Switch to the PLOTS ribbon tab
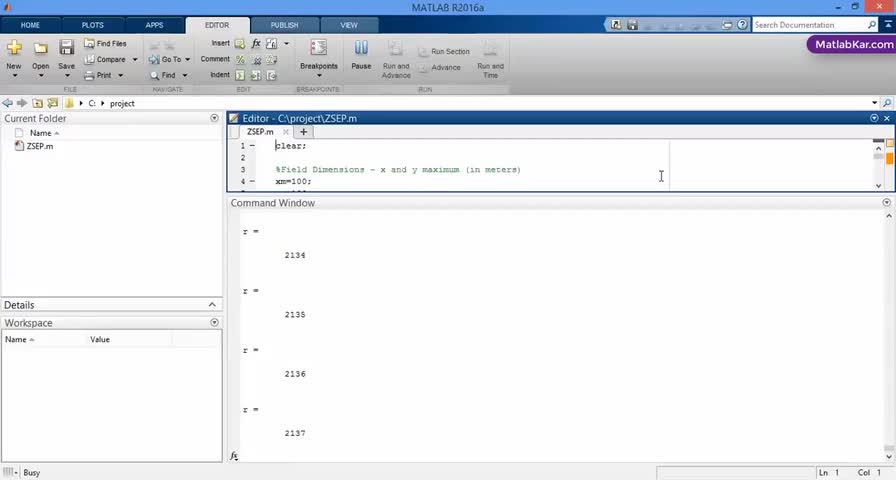This screenshot has height=480, width=896. [93, 25]
